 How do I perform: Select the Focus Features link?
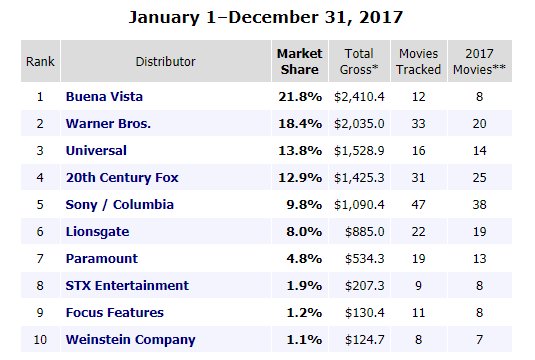pyautogui.click(x=115, y=312)
